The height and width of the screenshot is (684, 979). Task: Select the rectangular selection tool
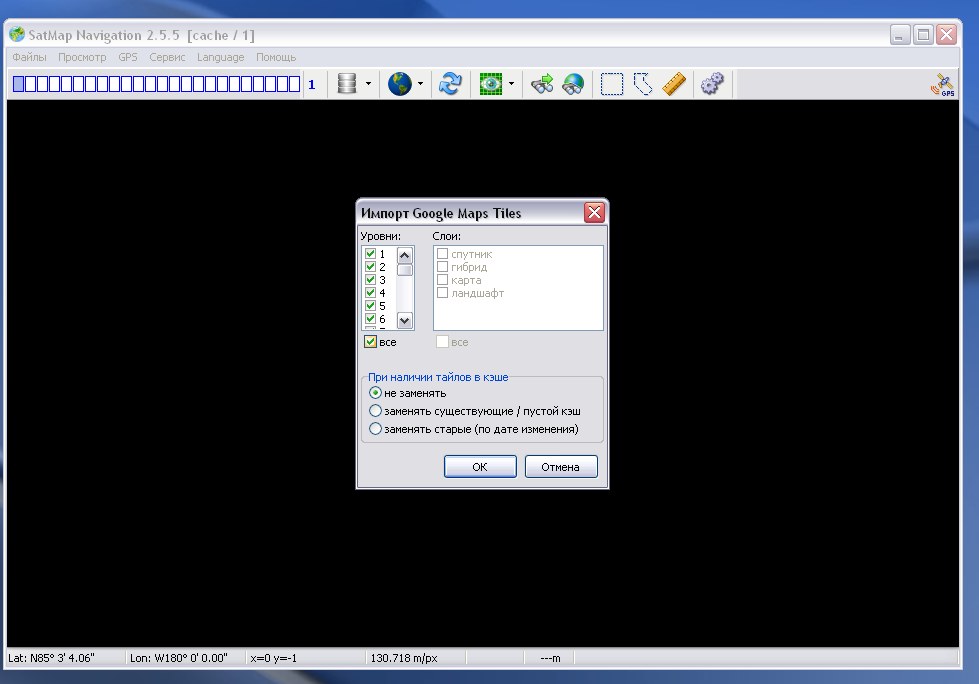(612, 84)
